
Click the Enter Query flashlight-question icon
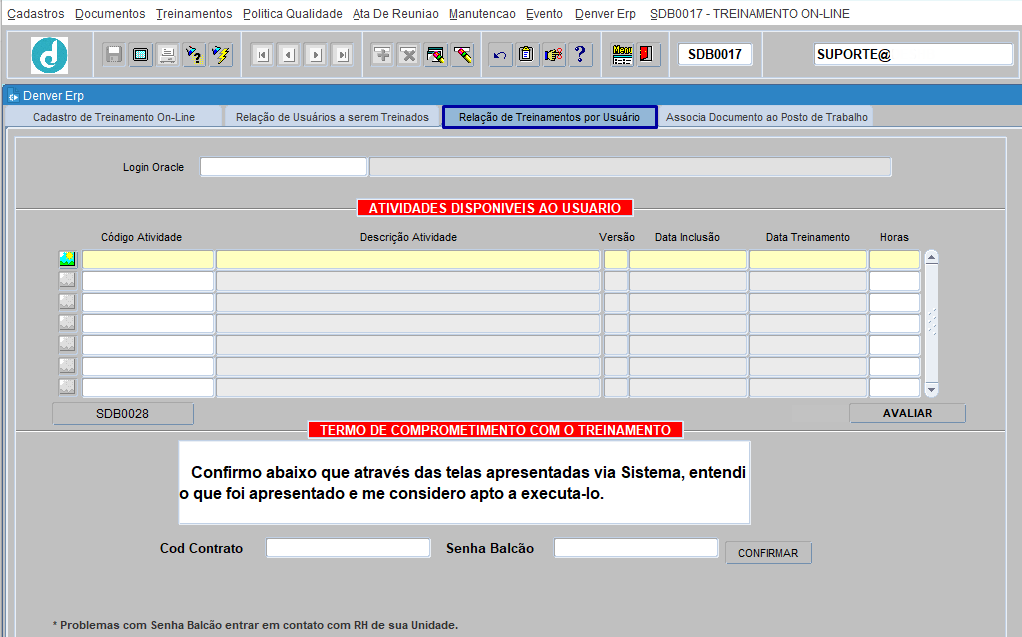(x=194, y=55)
